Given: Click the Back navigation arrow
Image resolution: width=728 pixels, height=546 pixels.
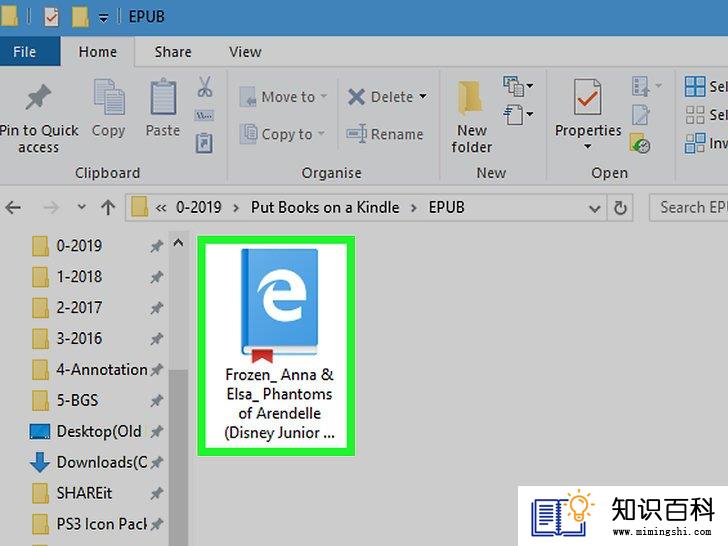Looking at the screenshot, I should pyautogui.click(x=13, y=207).
